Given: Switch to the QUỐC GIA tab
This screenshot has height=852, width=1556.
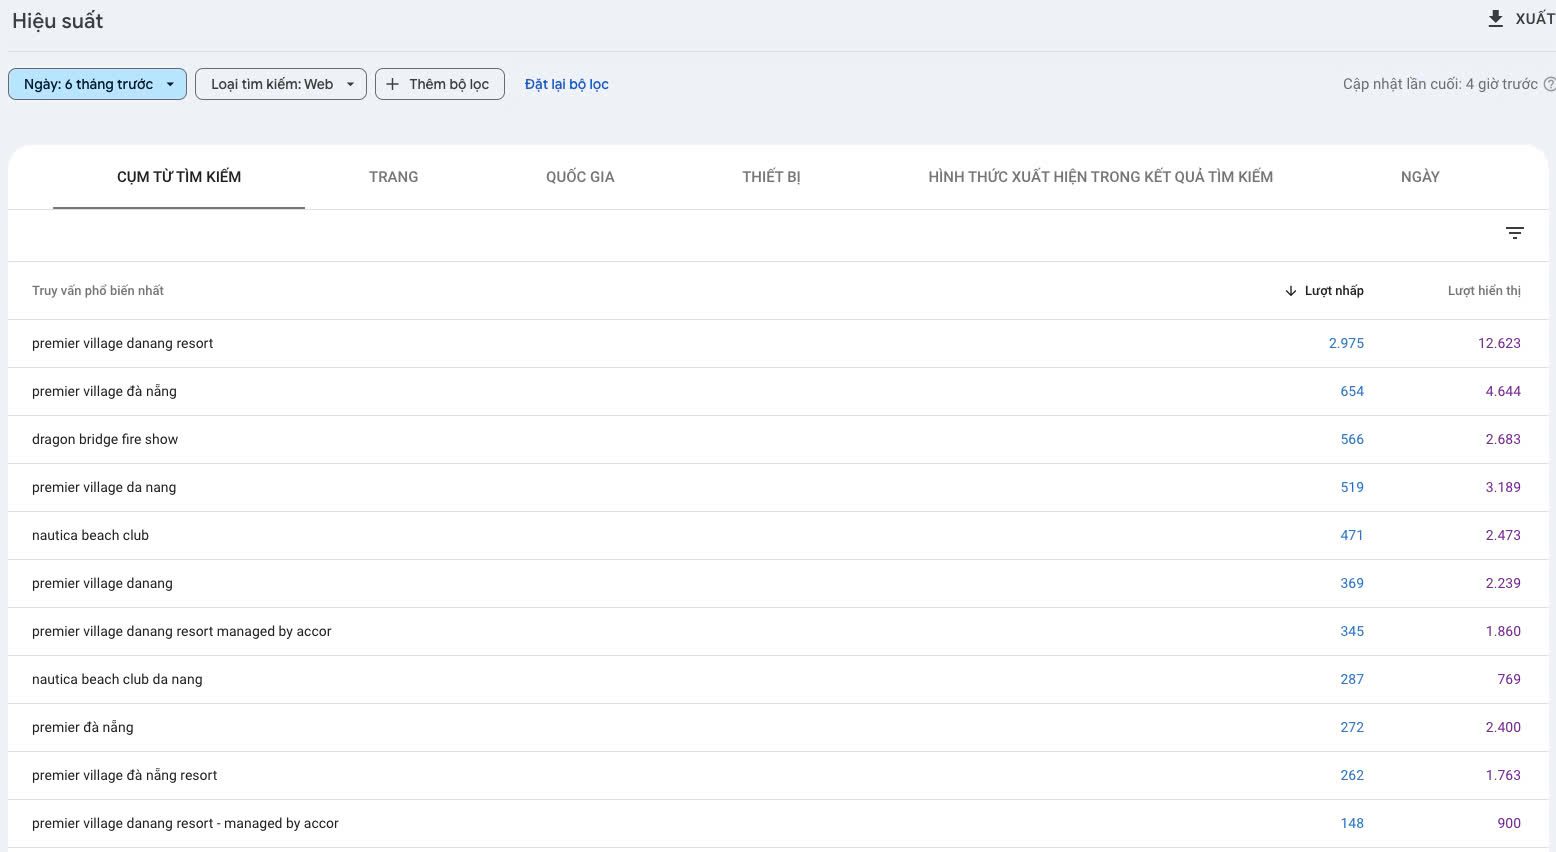Looking at the screenshot, I should [580, 177].
